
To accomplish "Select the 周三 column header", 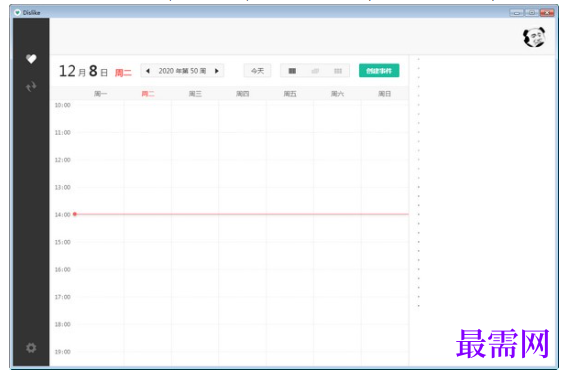I will coord(195,94).
